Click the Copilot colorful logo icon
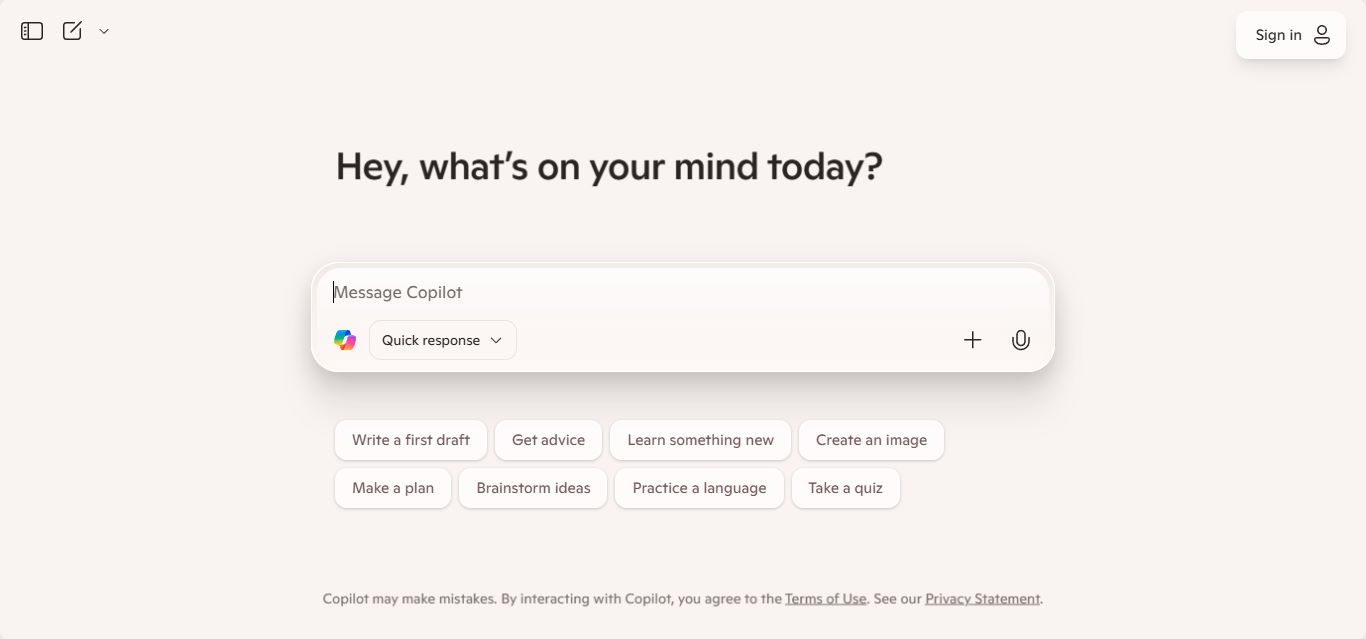The width and height of the screenshot is (1366, 639). [x=345, y=340]
